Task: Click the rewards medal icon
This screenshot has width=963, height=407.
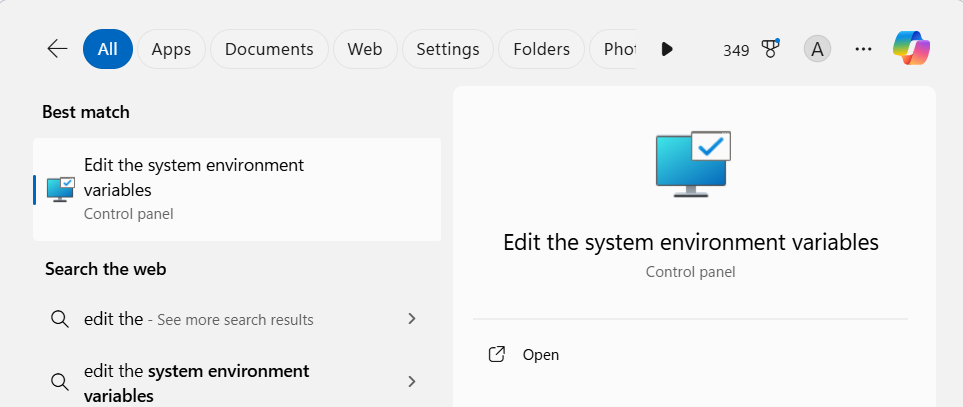Action: (x=770, y=49)
